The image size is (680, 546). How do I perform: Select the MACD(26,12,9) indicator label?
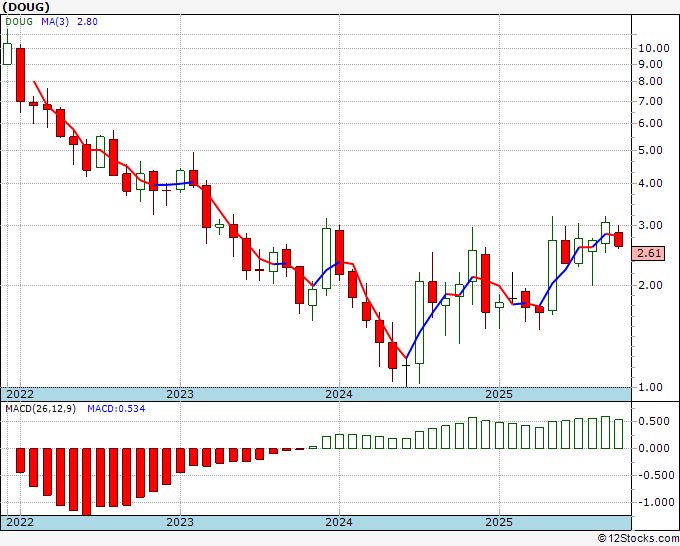(42, 408)
